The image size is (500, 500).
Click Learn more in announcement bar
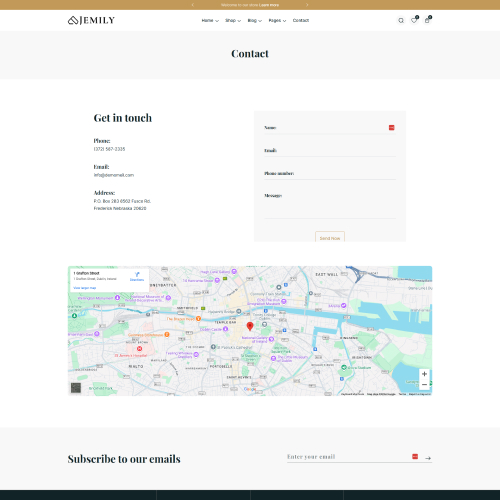click(269, 5)
